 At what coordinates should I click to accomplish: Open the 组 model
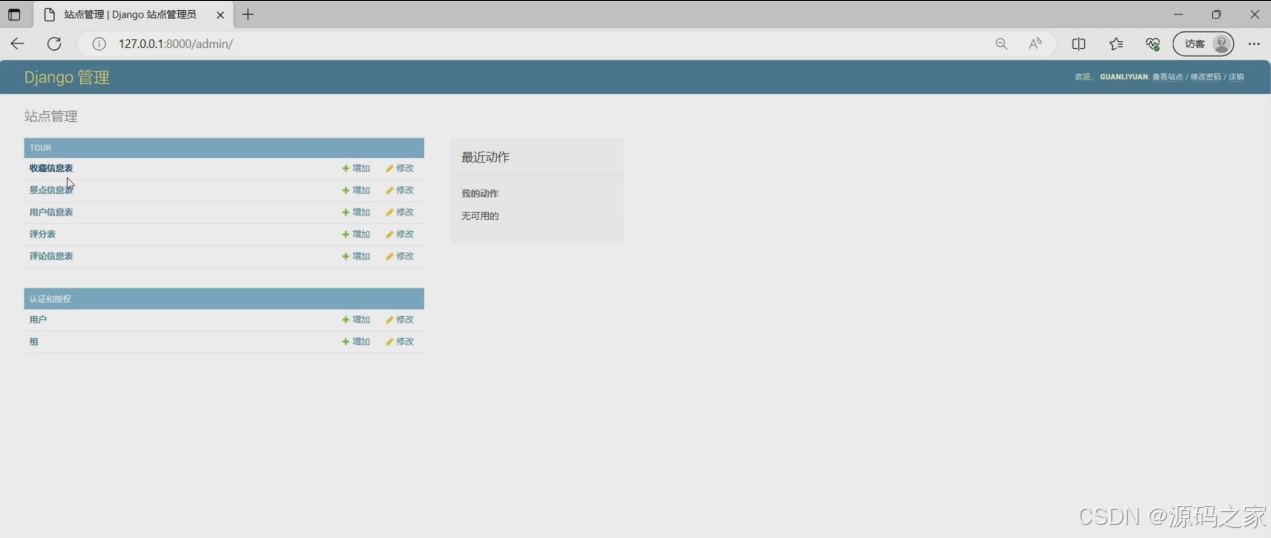(x=34, y=342)
